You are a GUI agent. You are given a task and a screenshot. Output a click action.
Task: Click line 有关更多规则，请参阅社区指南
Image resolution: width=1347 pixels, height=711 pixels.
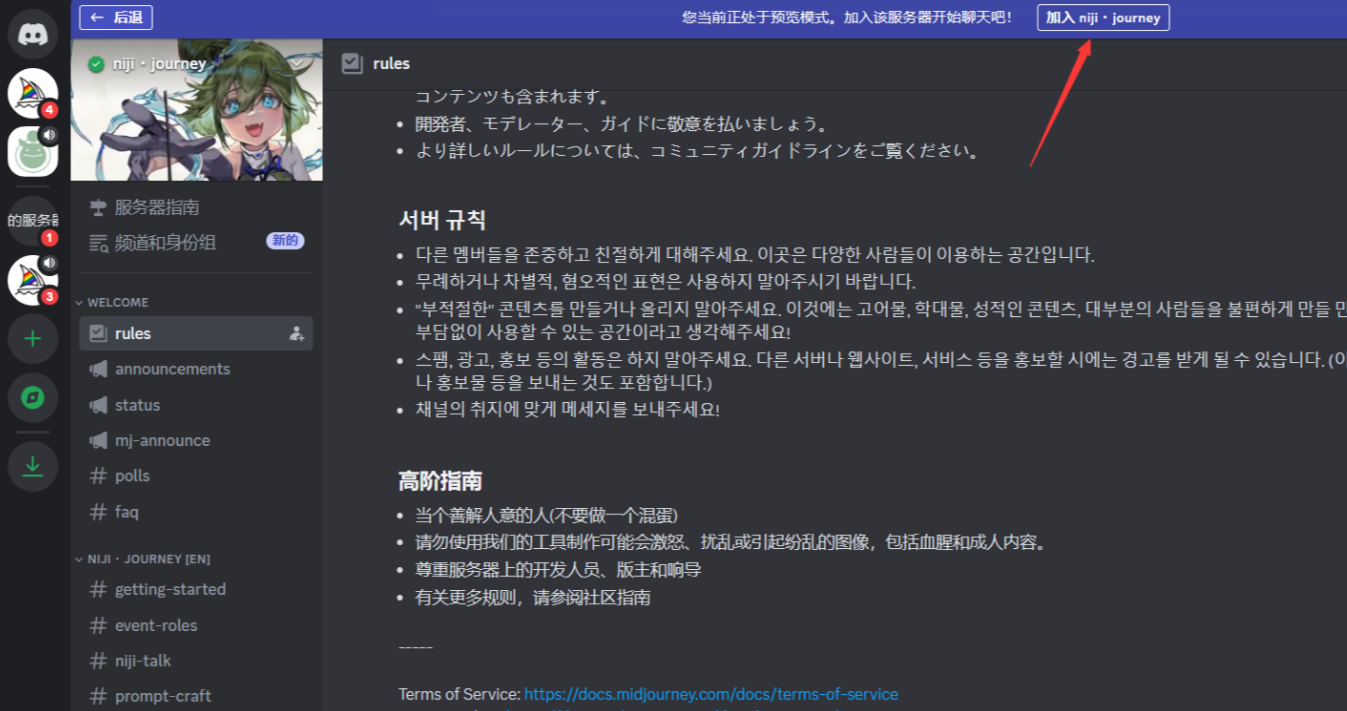tap(533, 598)
